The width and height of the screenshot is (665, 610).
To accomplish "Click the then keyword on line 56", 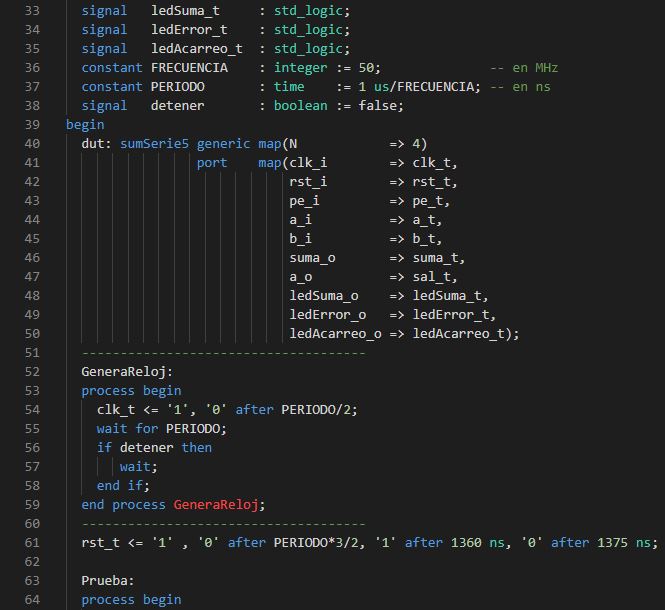I will [196, 448].
